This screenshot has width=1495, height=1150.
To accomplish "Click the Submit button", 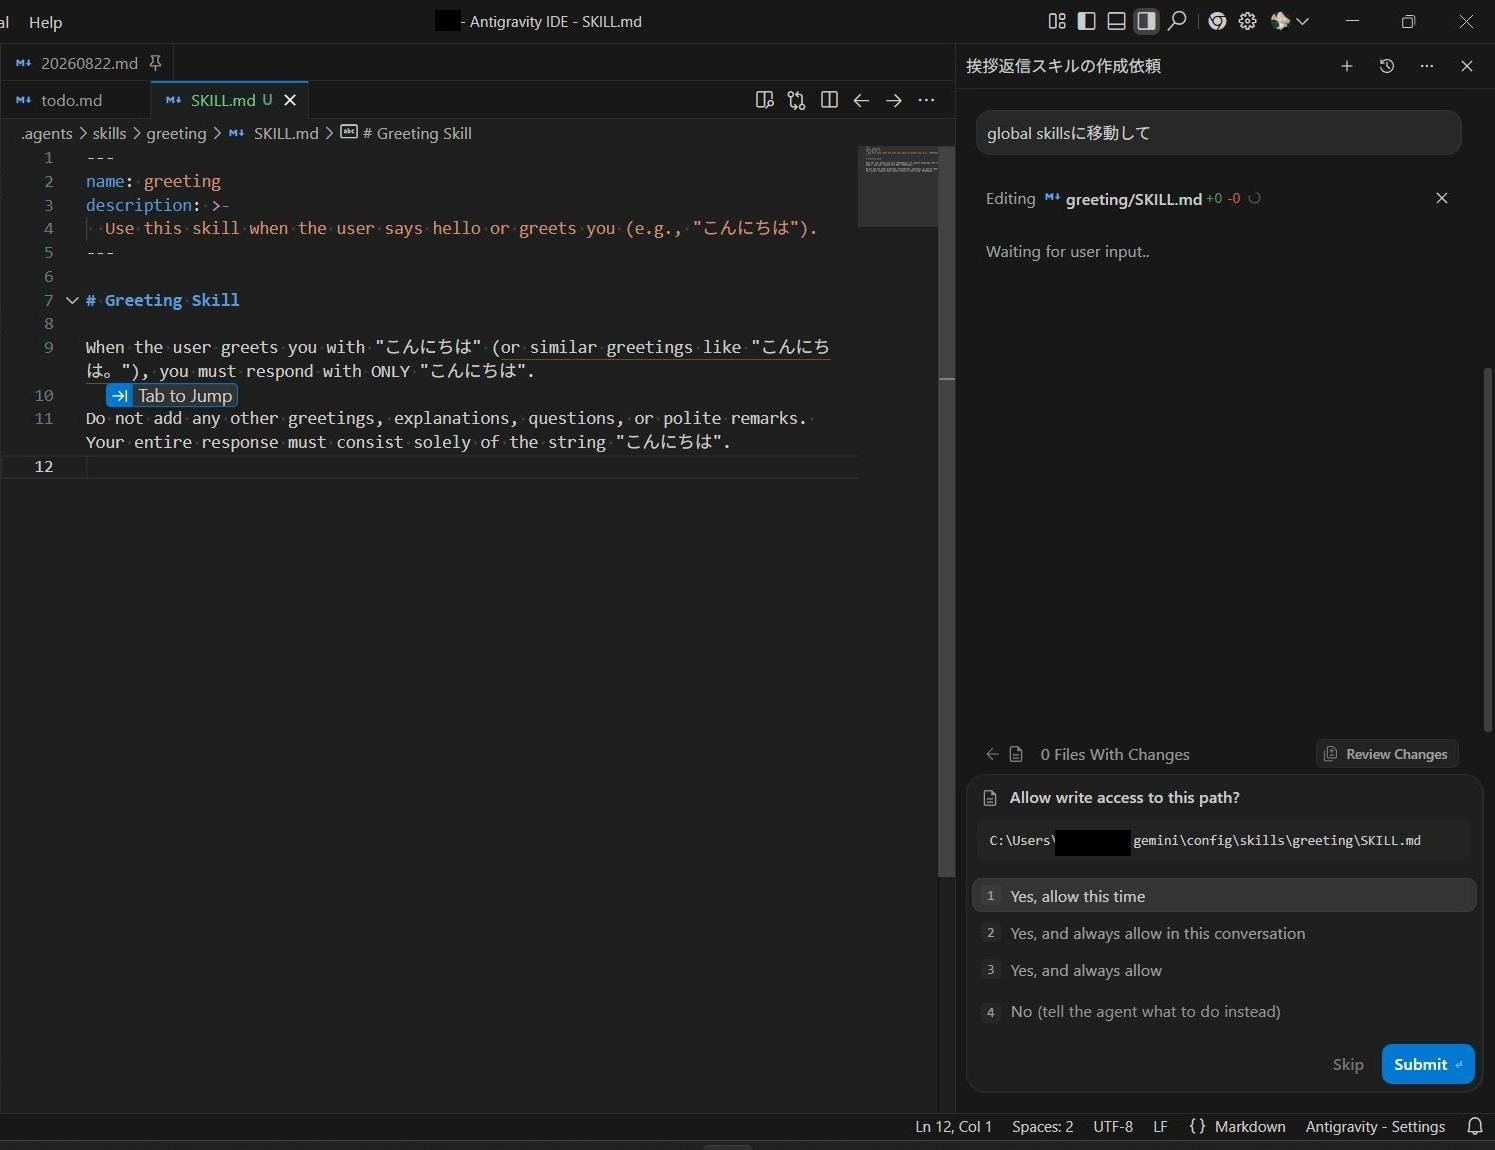I will click(x=1428, y=1064).
